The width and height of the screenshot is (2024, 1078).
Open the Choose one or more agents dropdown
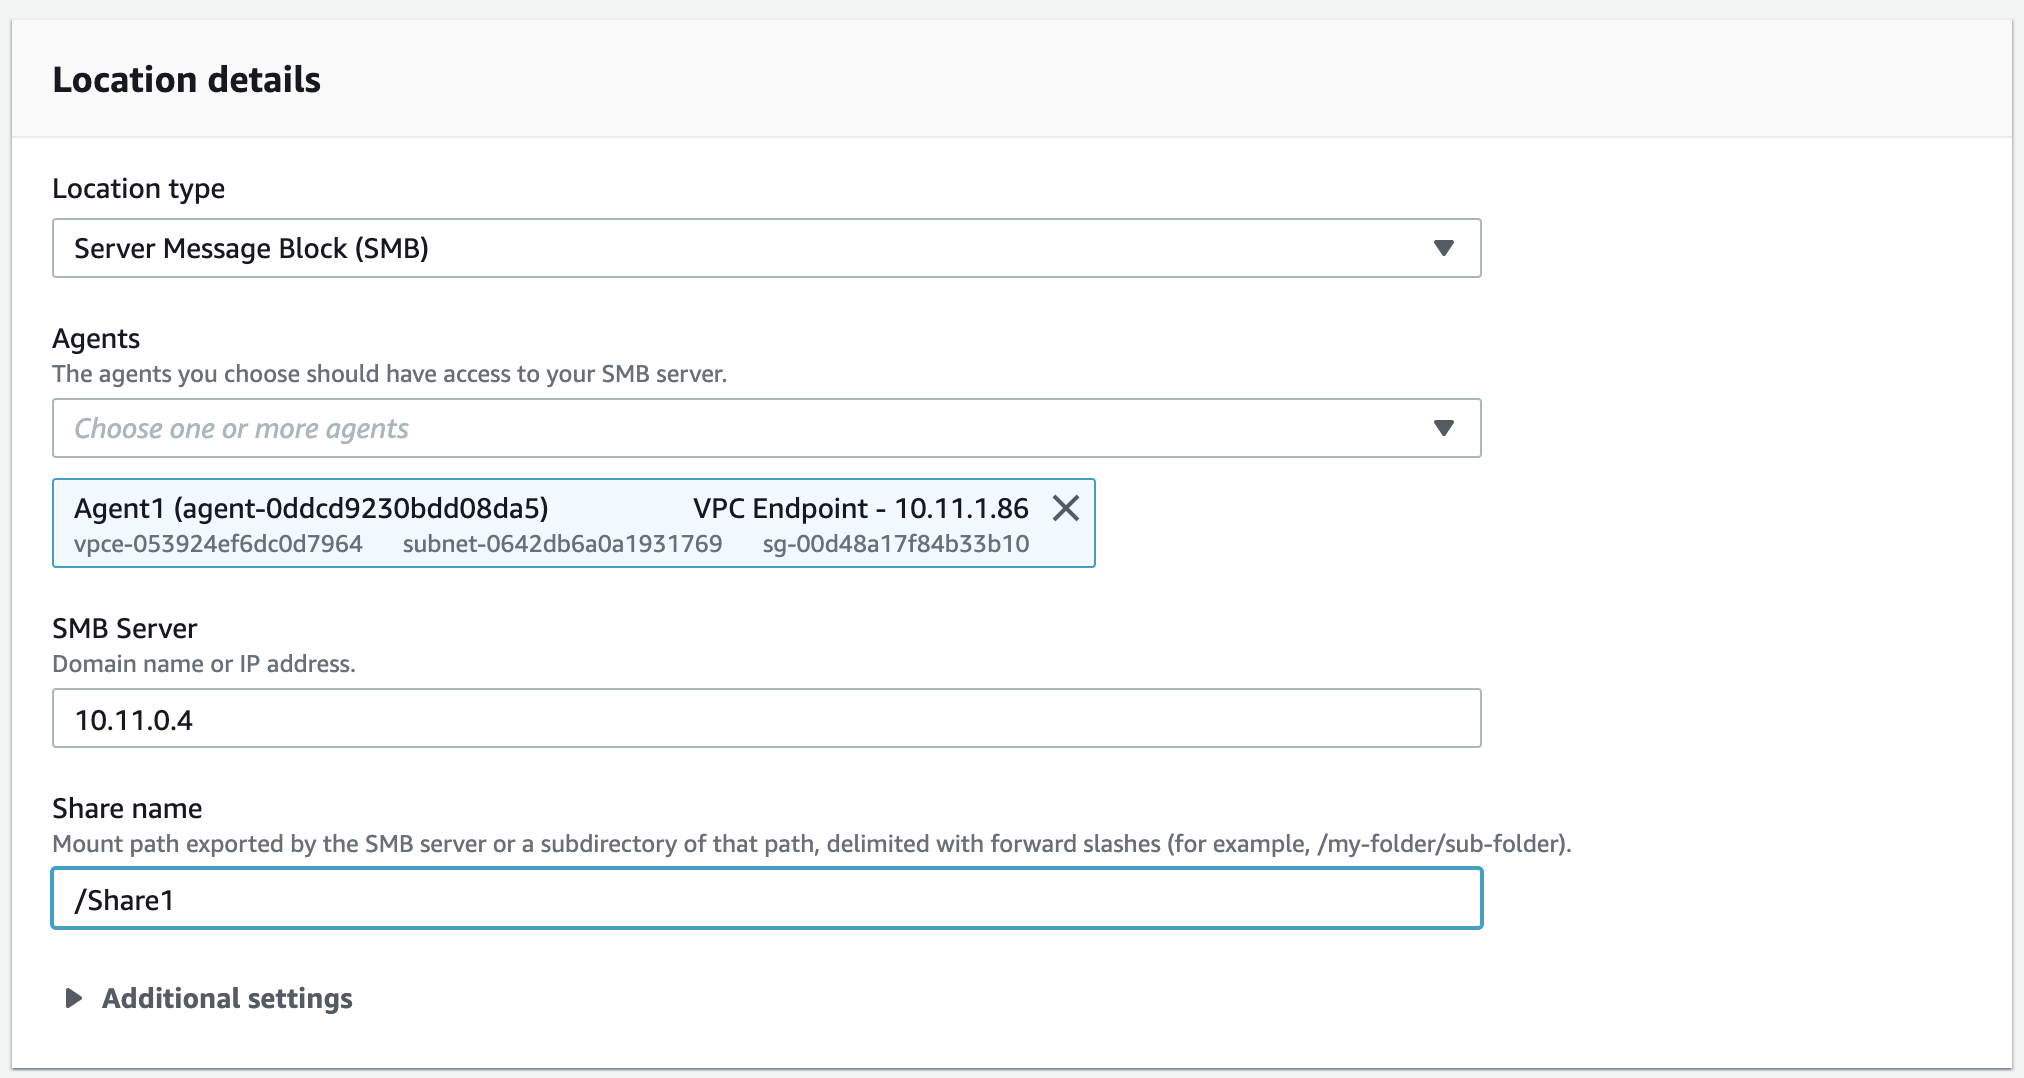tap(766, 428)
